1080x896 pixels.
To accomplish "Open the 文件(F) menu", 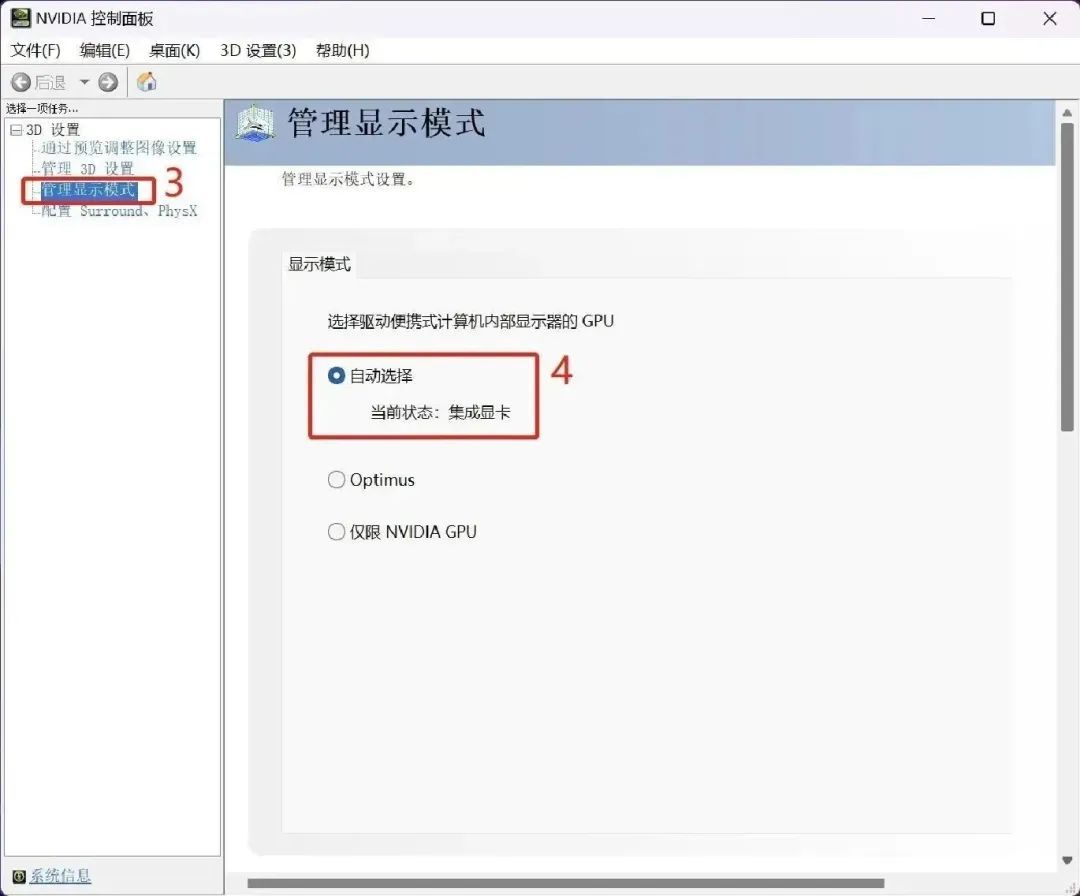I will [x=35, y=50].
